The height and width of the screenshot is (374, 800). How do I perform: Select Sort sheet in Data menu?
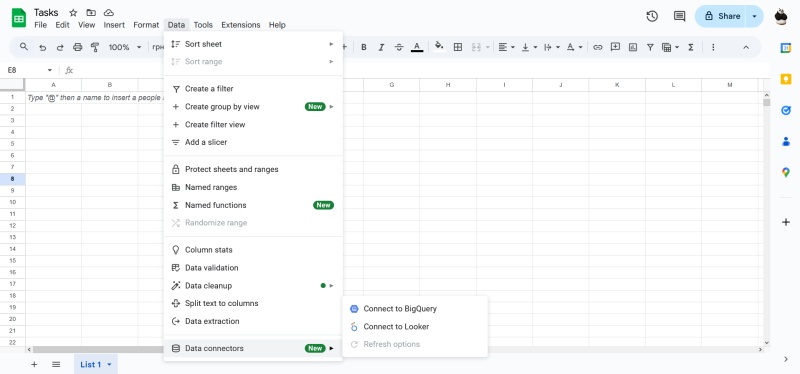tap(253, 44)
